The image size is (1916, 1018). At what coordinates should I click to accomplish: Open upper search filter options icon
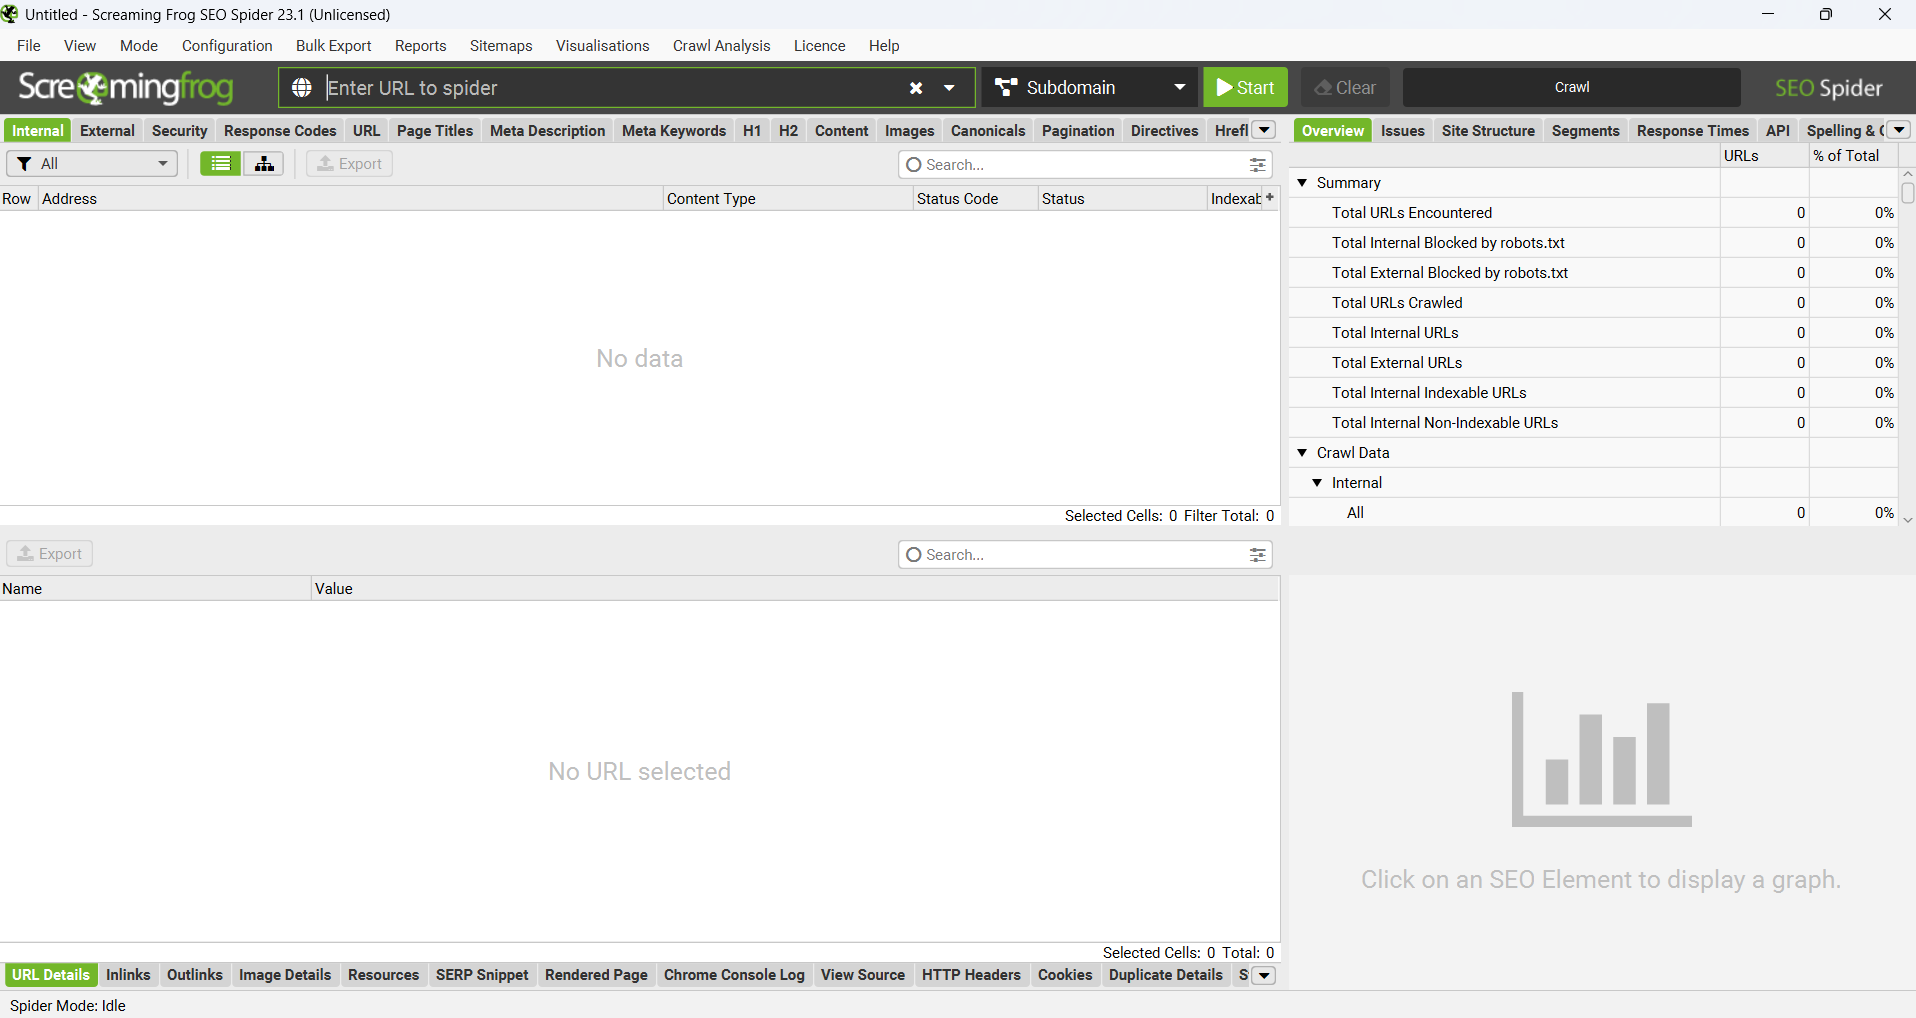point(1257,165)
